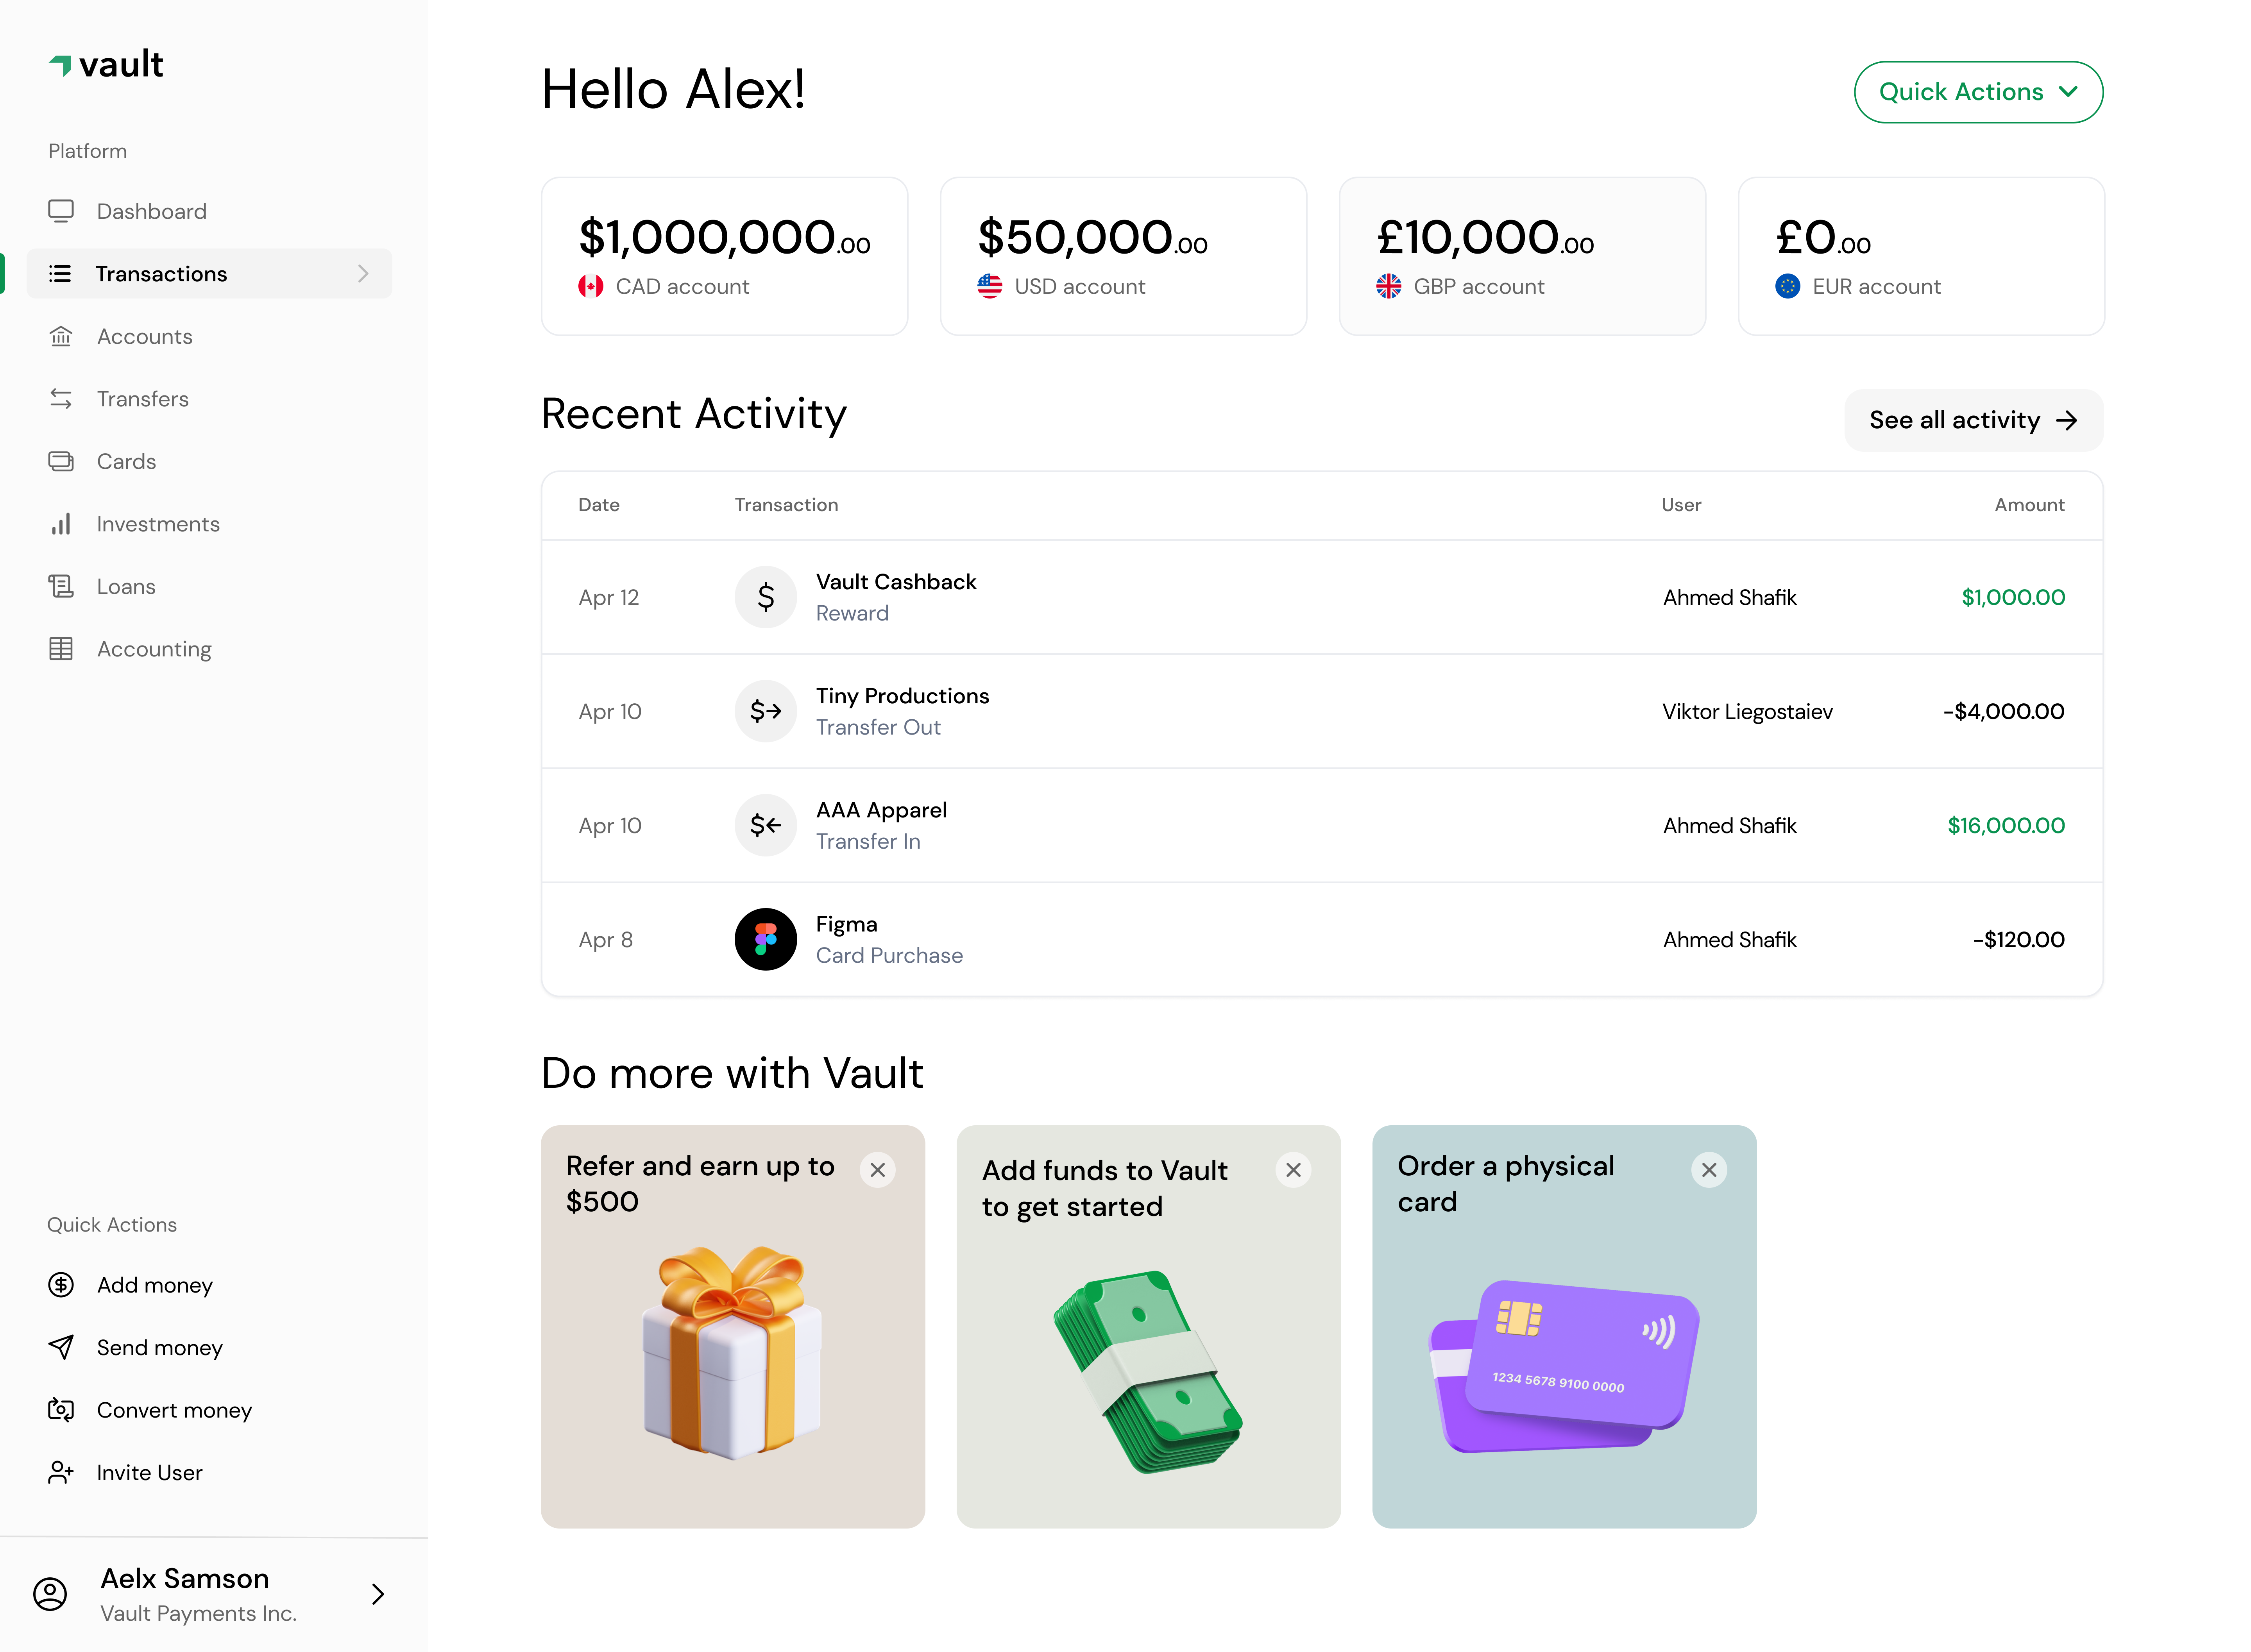This screenshot has height=1652, width=2251.
Task: Dismiss the Order a physical card promo
Action: (1710, 1170)
